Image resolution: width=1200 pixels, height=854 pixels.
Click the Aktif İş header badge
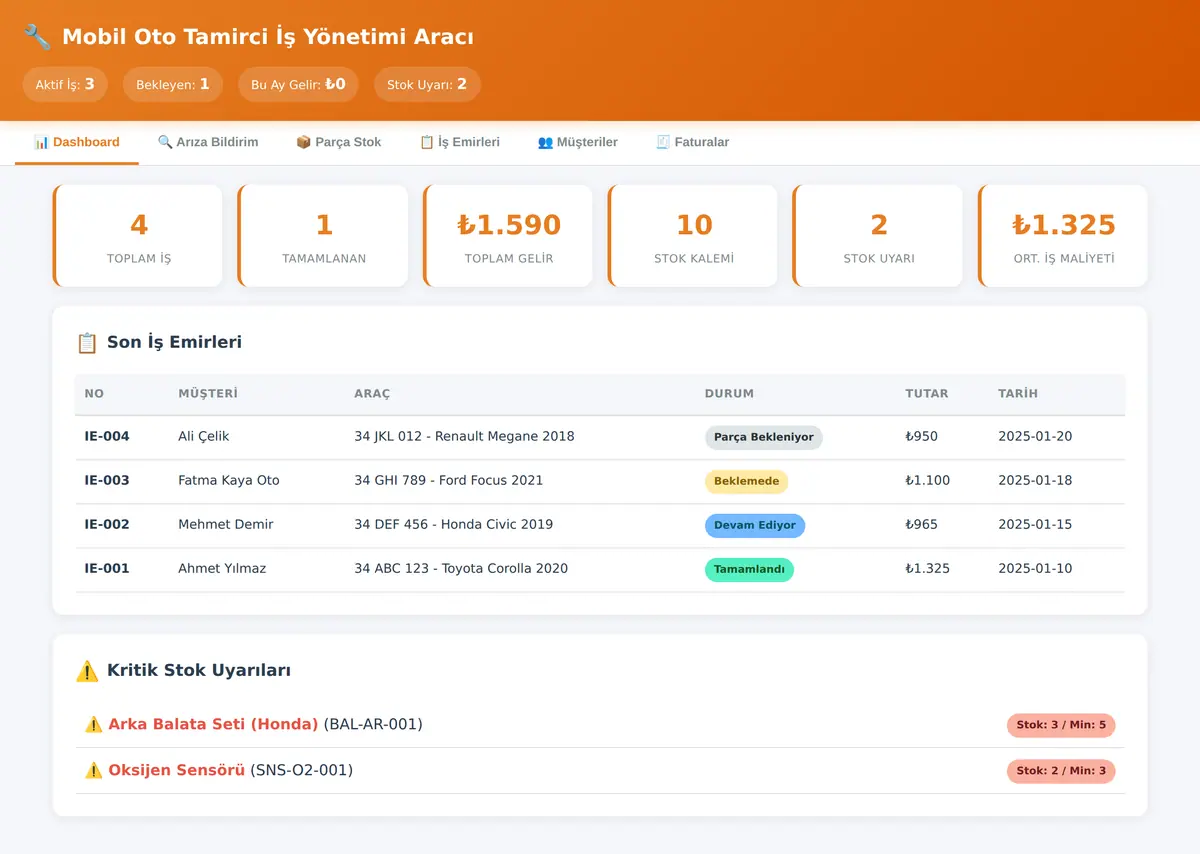tap(65, 85)
